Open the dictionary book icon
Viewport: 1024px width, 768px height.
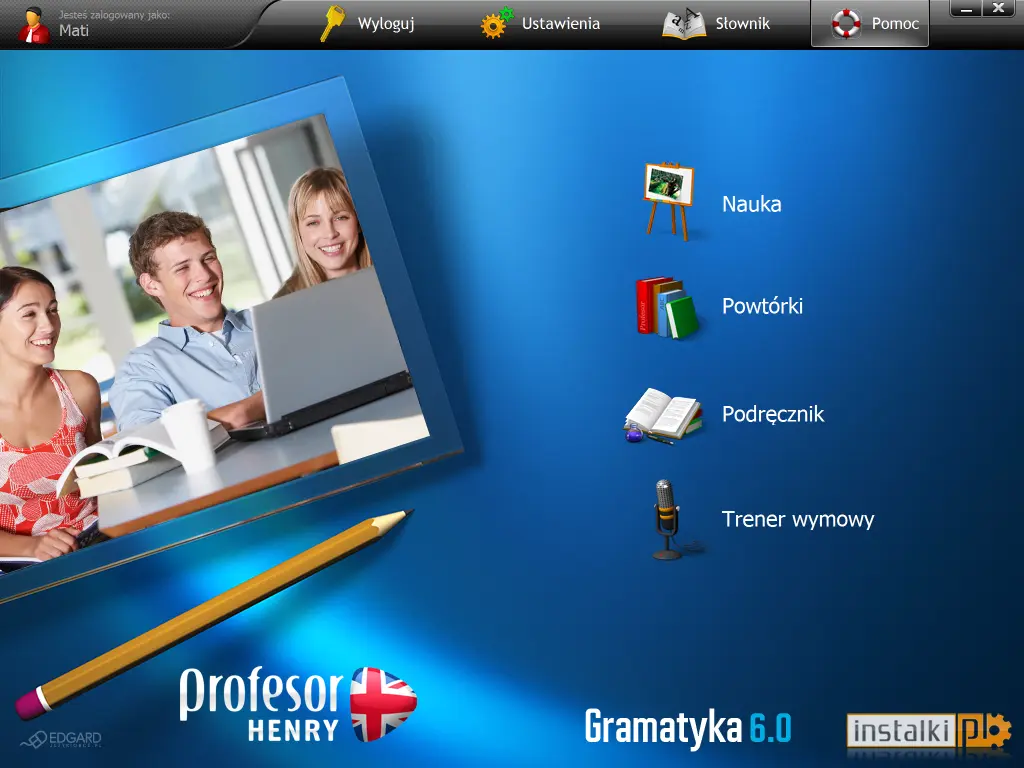(x=684, y=24)
